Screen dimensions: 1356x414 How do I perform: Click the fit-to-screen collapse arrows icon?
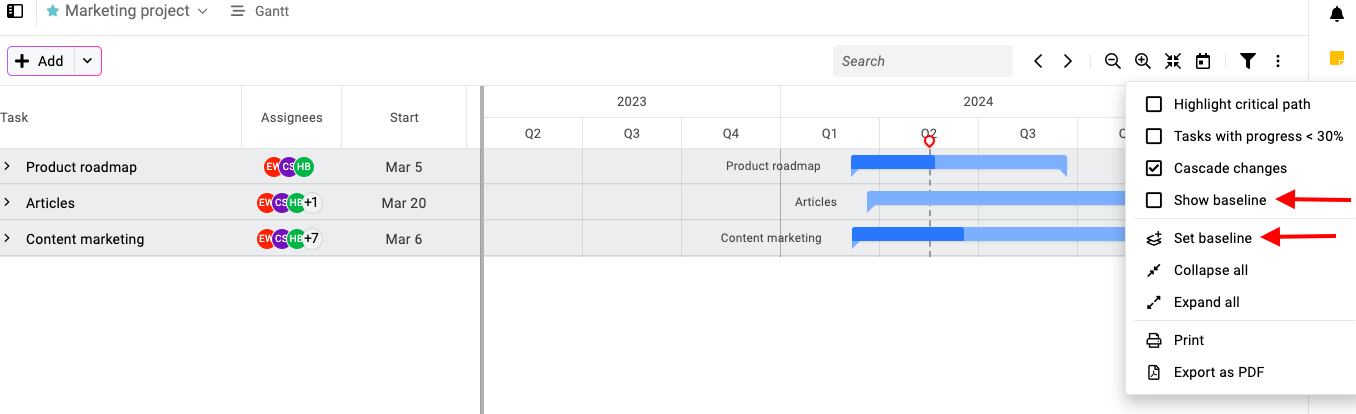(x=1173, y=61)
